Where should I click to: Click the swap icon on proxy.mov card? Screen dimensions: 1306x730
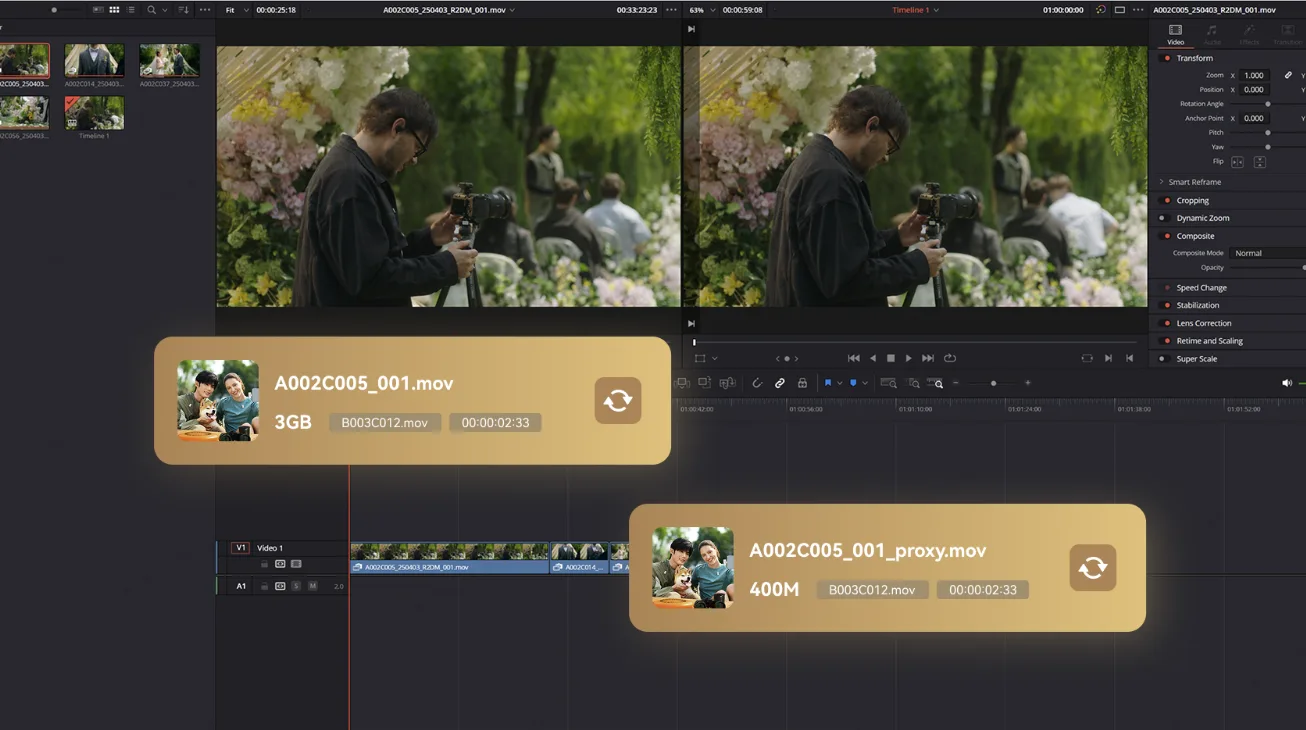(x=1092, y=567)
